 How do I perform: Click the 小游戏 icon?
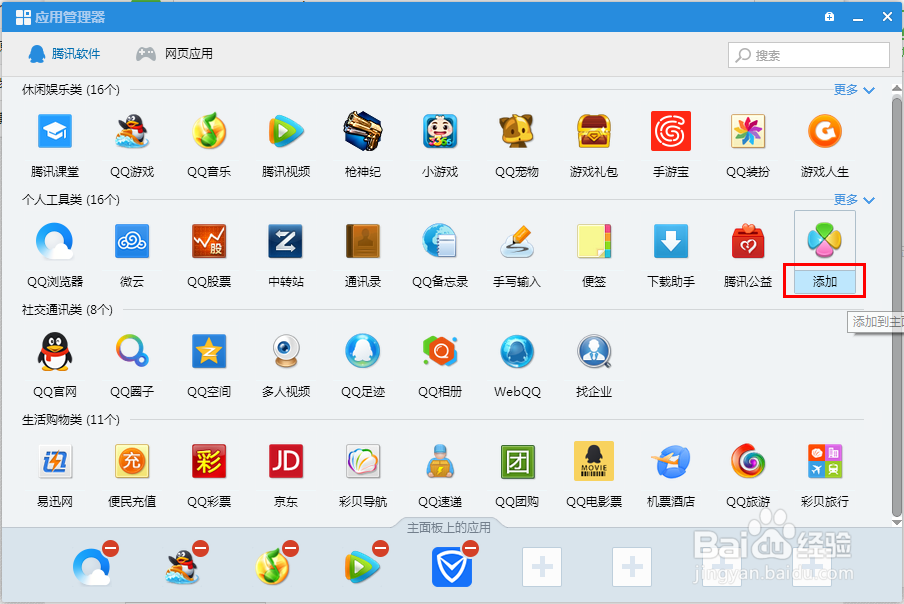pos(440,131)
